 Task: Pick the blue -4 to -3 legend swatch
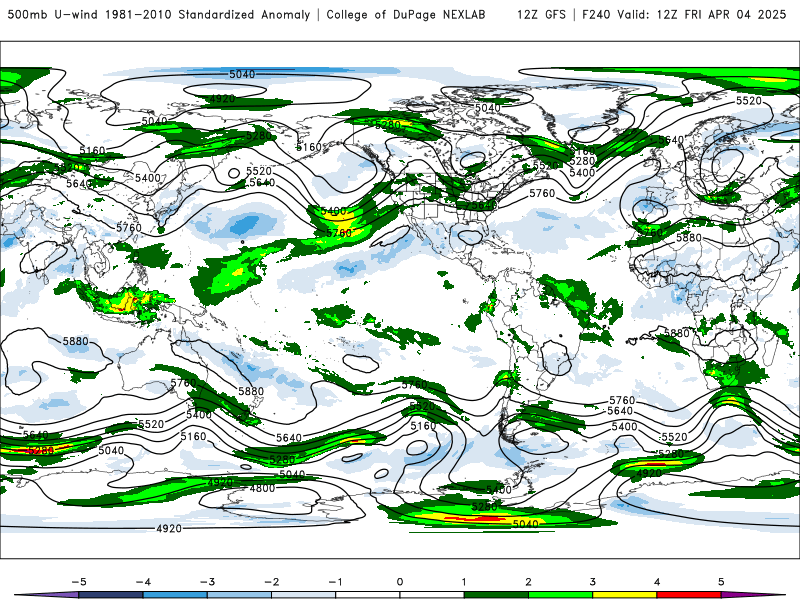[x=176, y=595]
